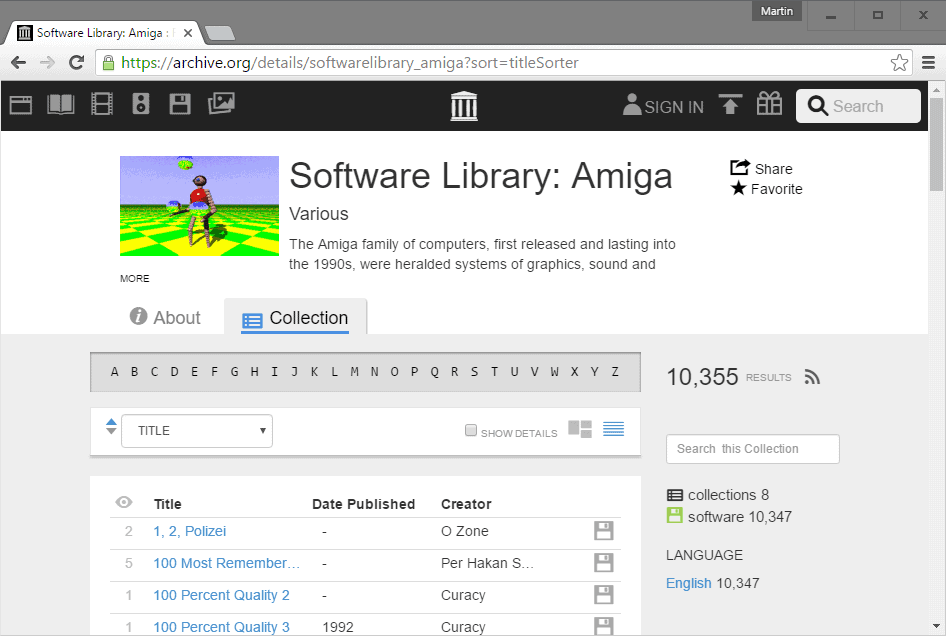
Task: Click the collections 8 filter entry
Action: coord(718,495)
